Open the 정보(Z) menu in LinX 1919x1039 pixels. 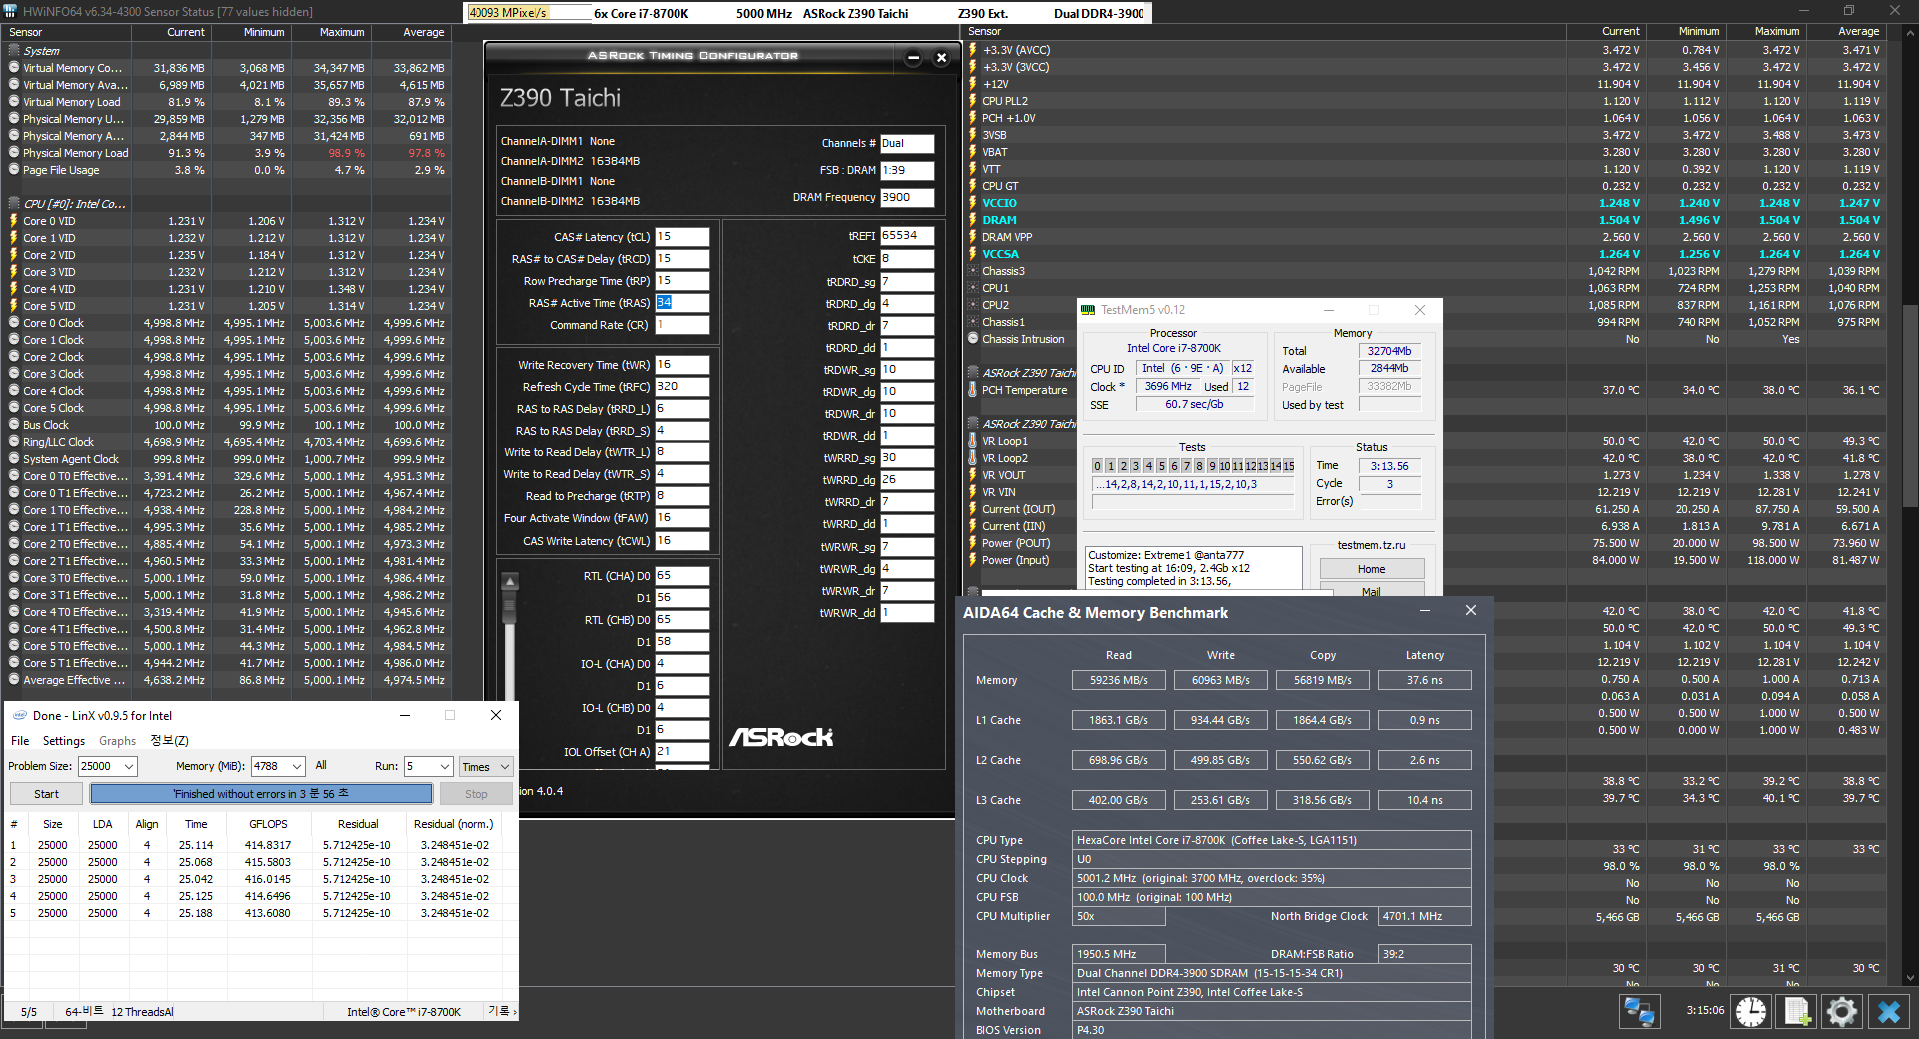point(169,741)
